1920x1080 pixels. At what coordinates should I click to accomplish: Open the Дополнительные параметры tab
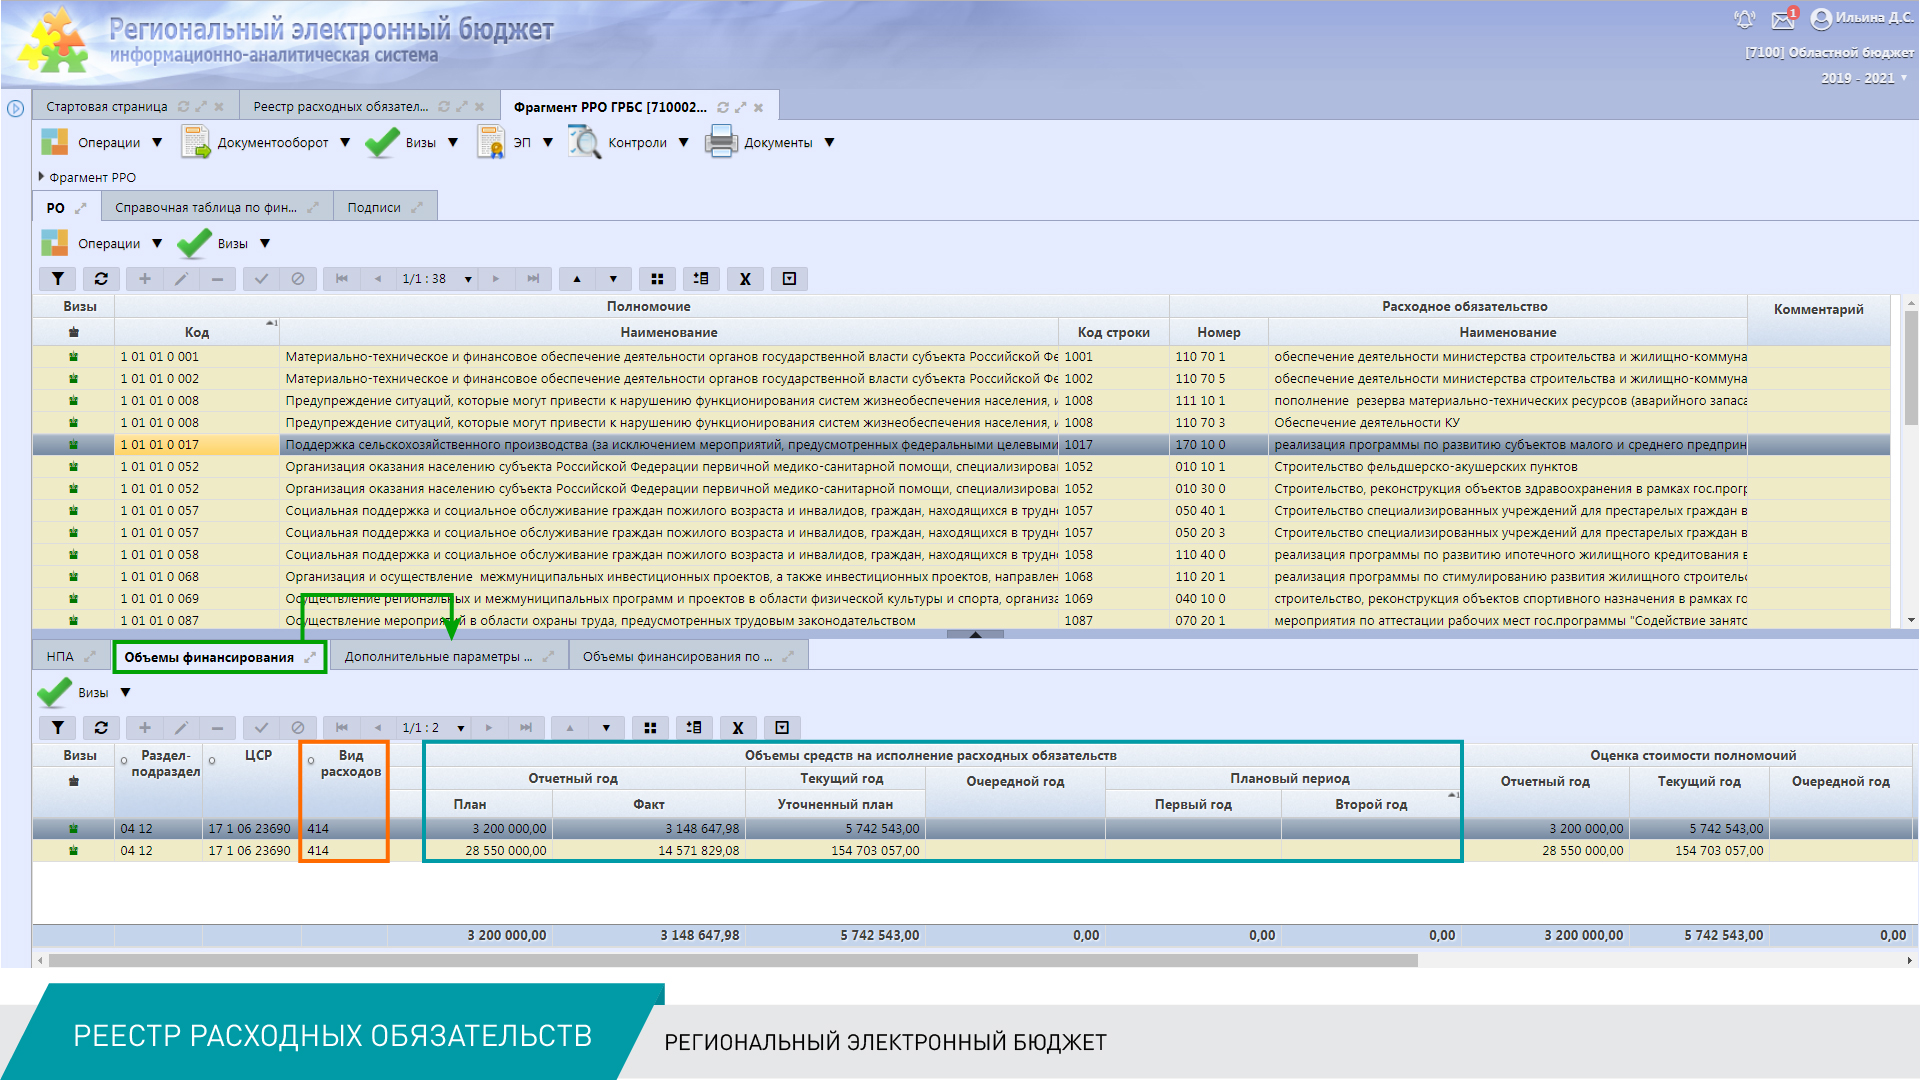click(438, 657)
